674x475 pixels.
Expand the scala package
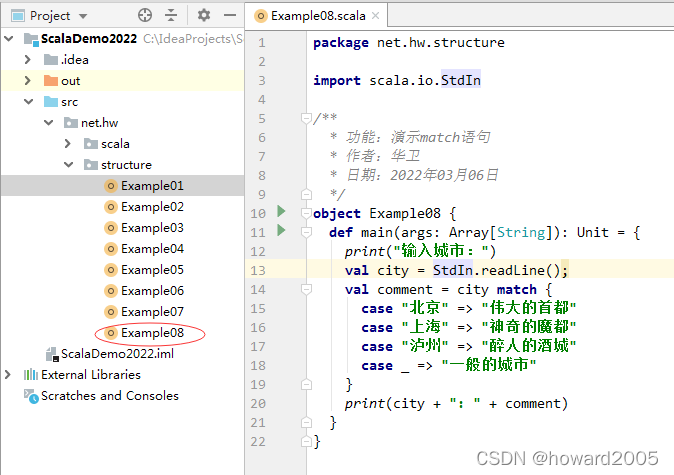tap(67, 144)
